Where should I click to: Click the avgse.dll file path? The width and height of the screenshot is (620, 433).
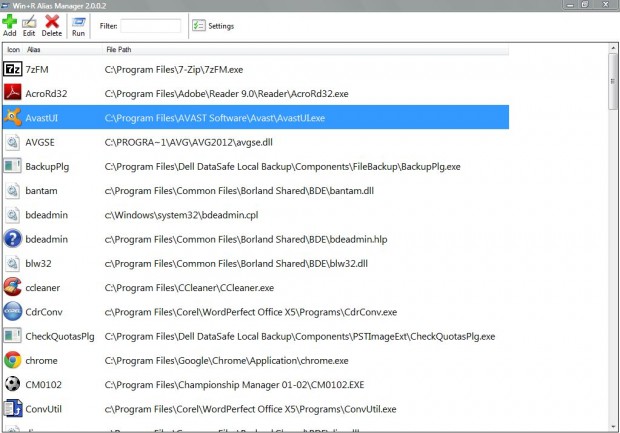pos(188,142)
